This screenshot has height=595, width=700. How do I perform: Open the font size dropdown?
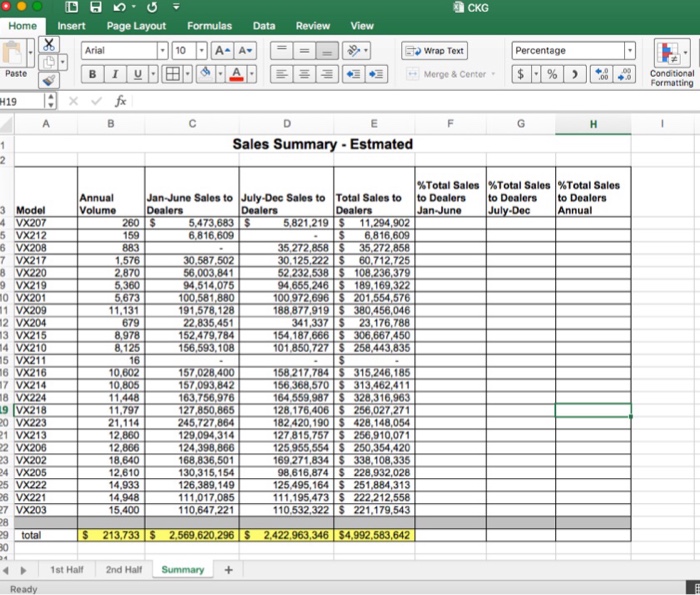coord(199,50)
